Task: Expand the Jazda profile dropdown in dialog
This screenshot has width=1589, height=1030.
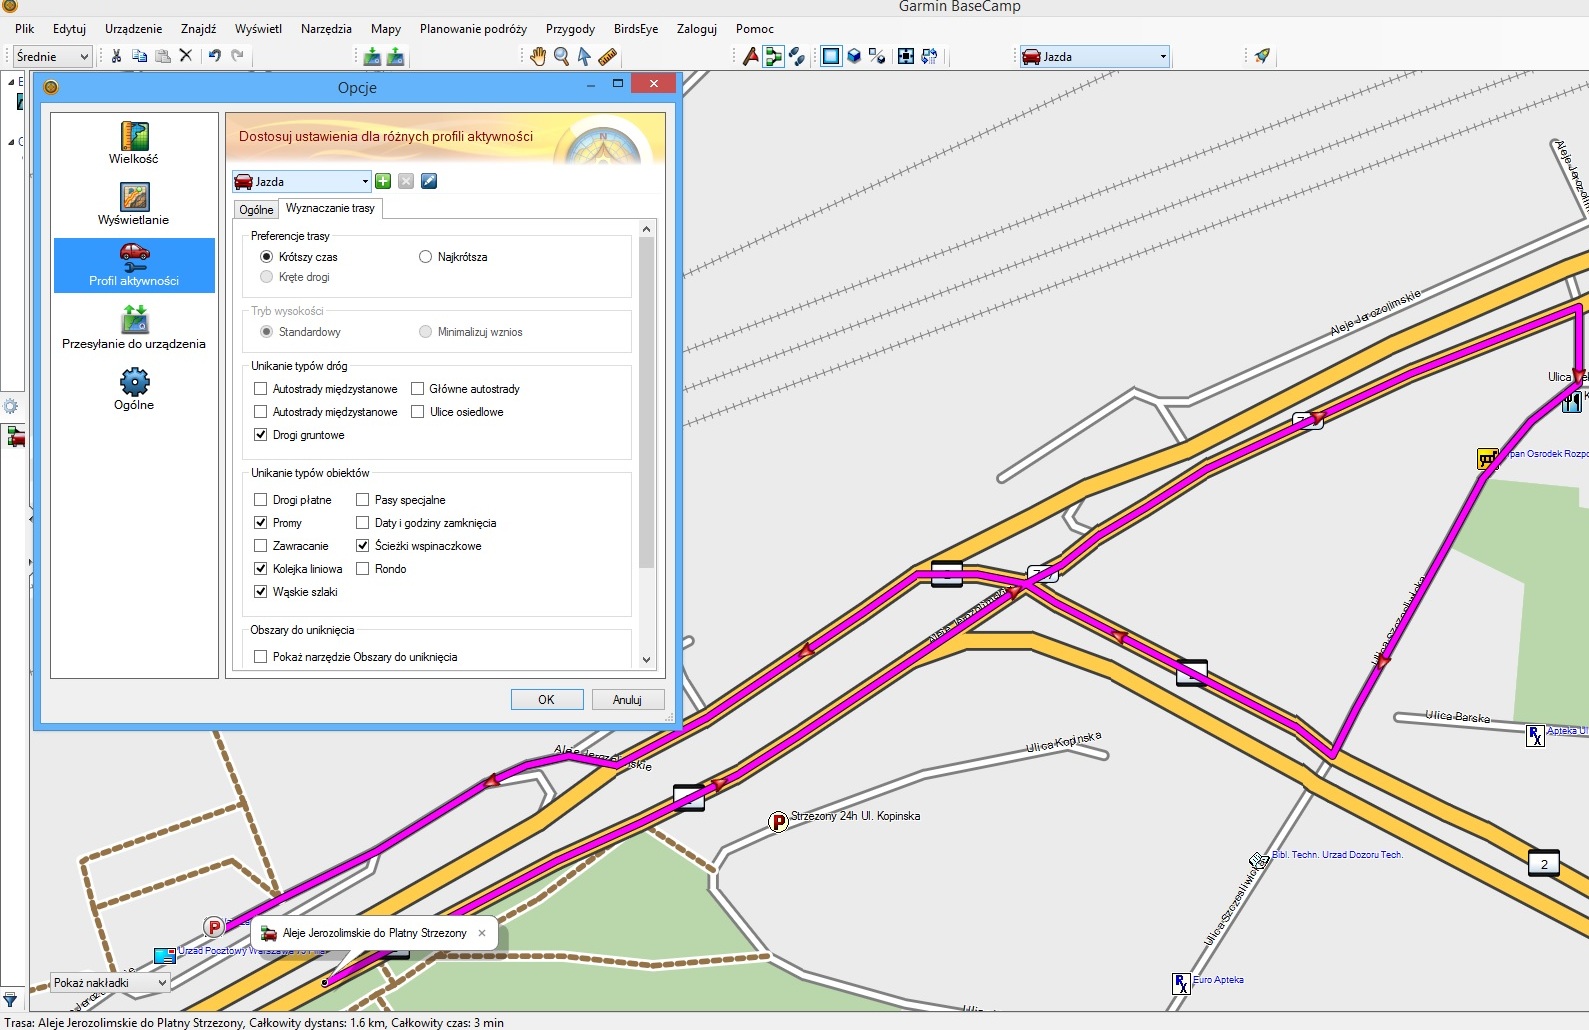Action: pyautogui.click(x=365, y=182)
